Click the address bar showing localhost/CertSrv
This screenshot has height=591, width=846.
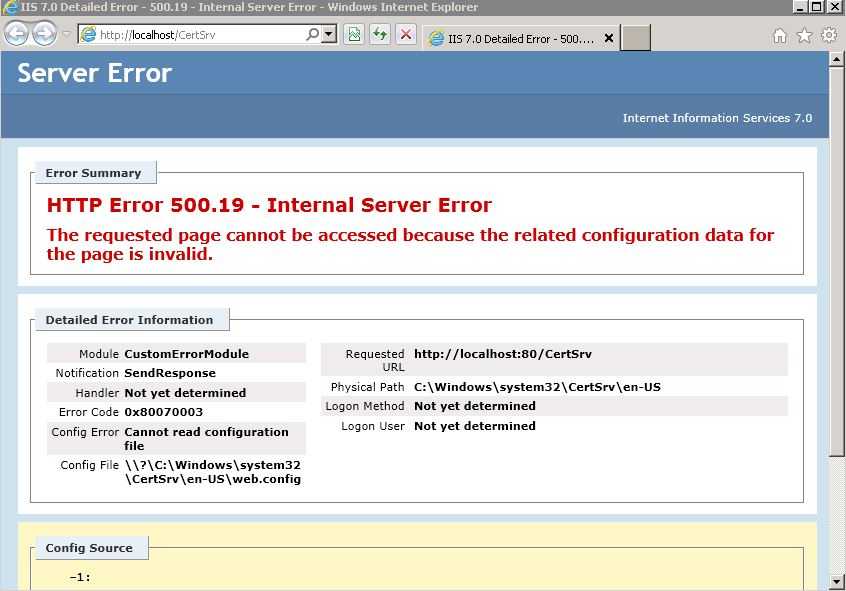[x=192, y=35]
